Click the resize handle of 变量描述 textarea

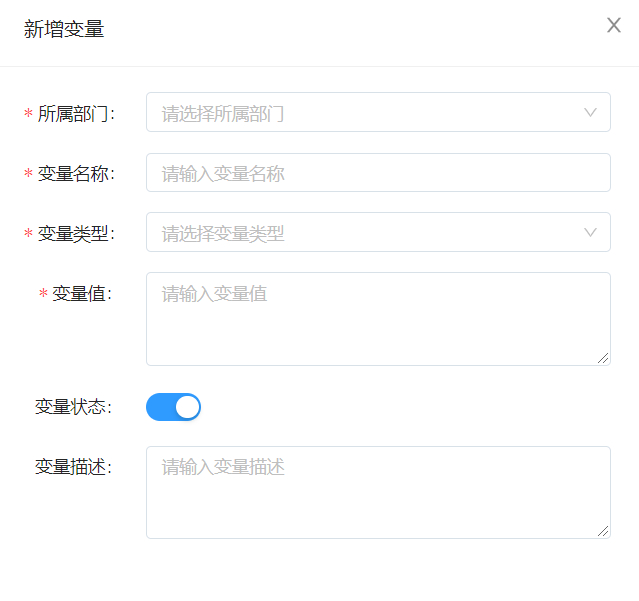(603, 531)
